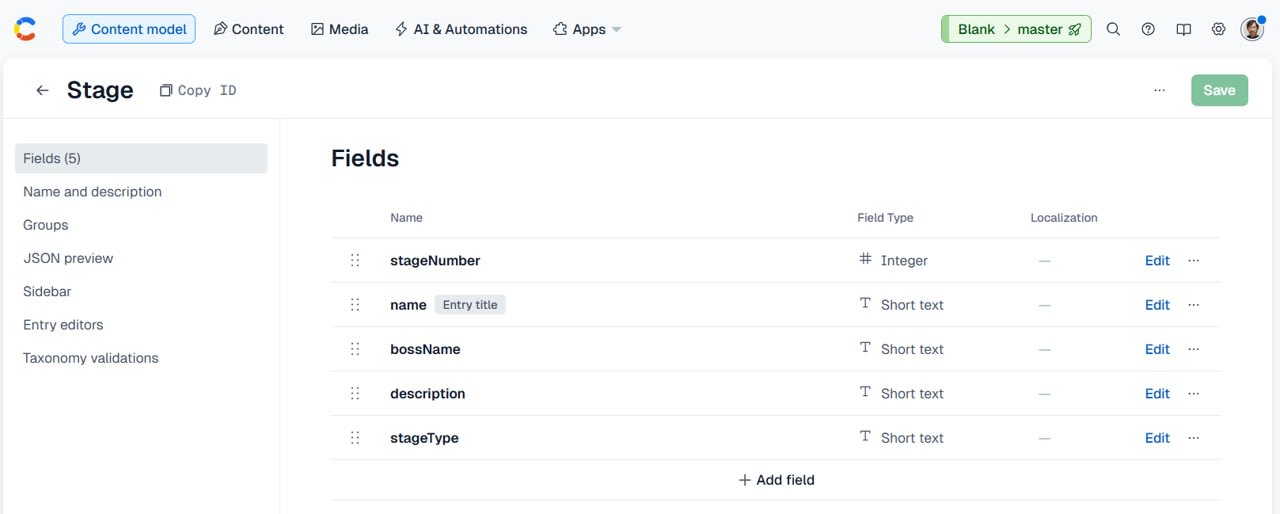
Task: Open more actions for name field
Action: (1193, 305)
